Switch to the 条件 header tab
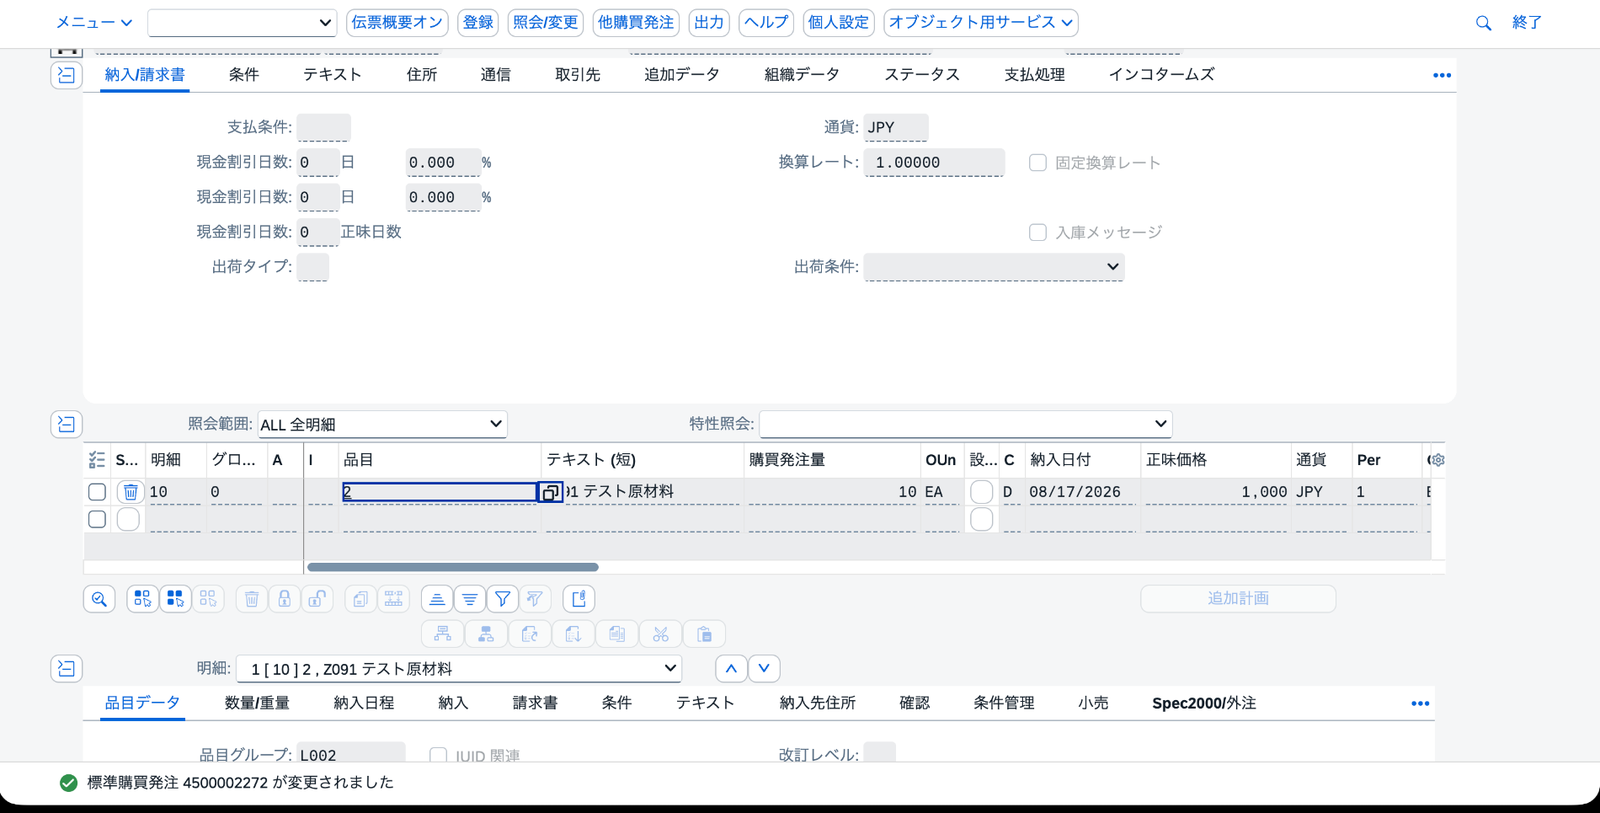 point(244,75)
